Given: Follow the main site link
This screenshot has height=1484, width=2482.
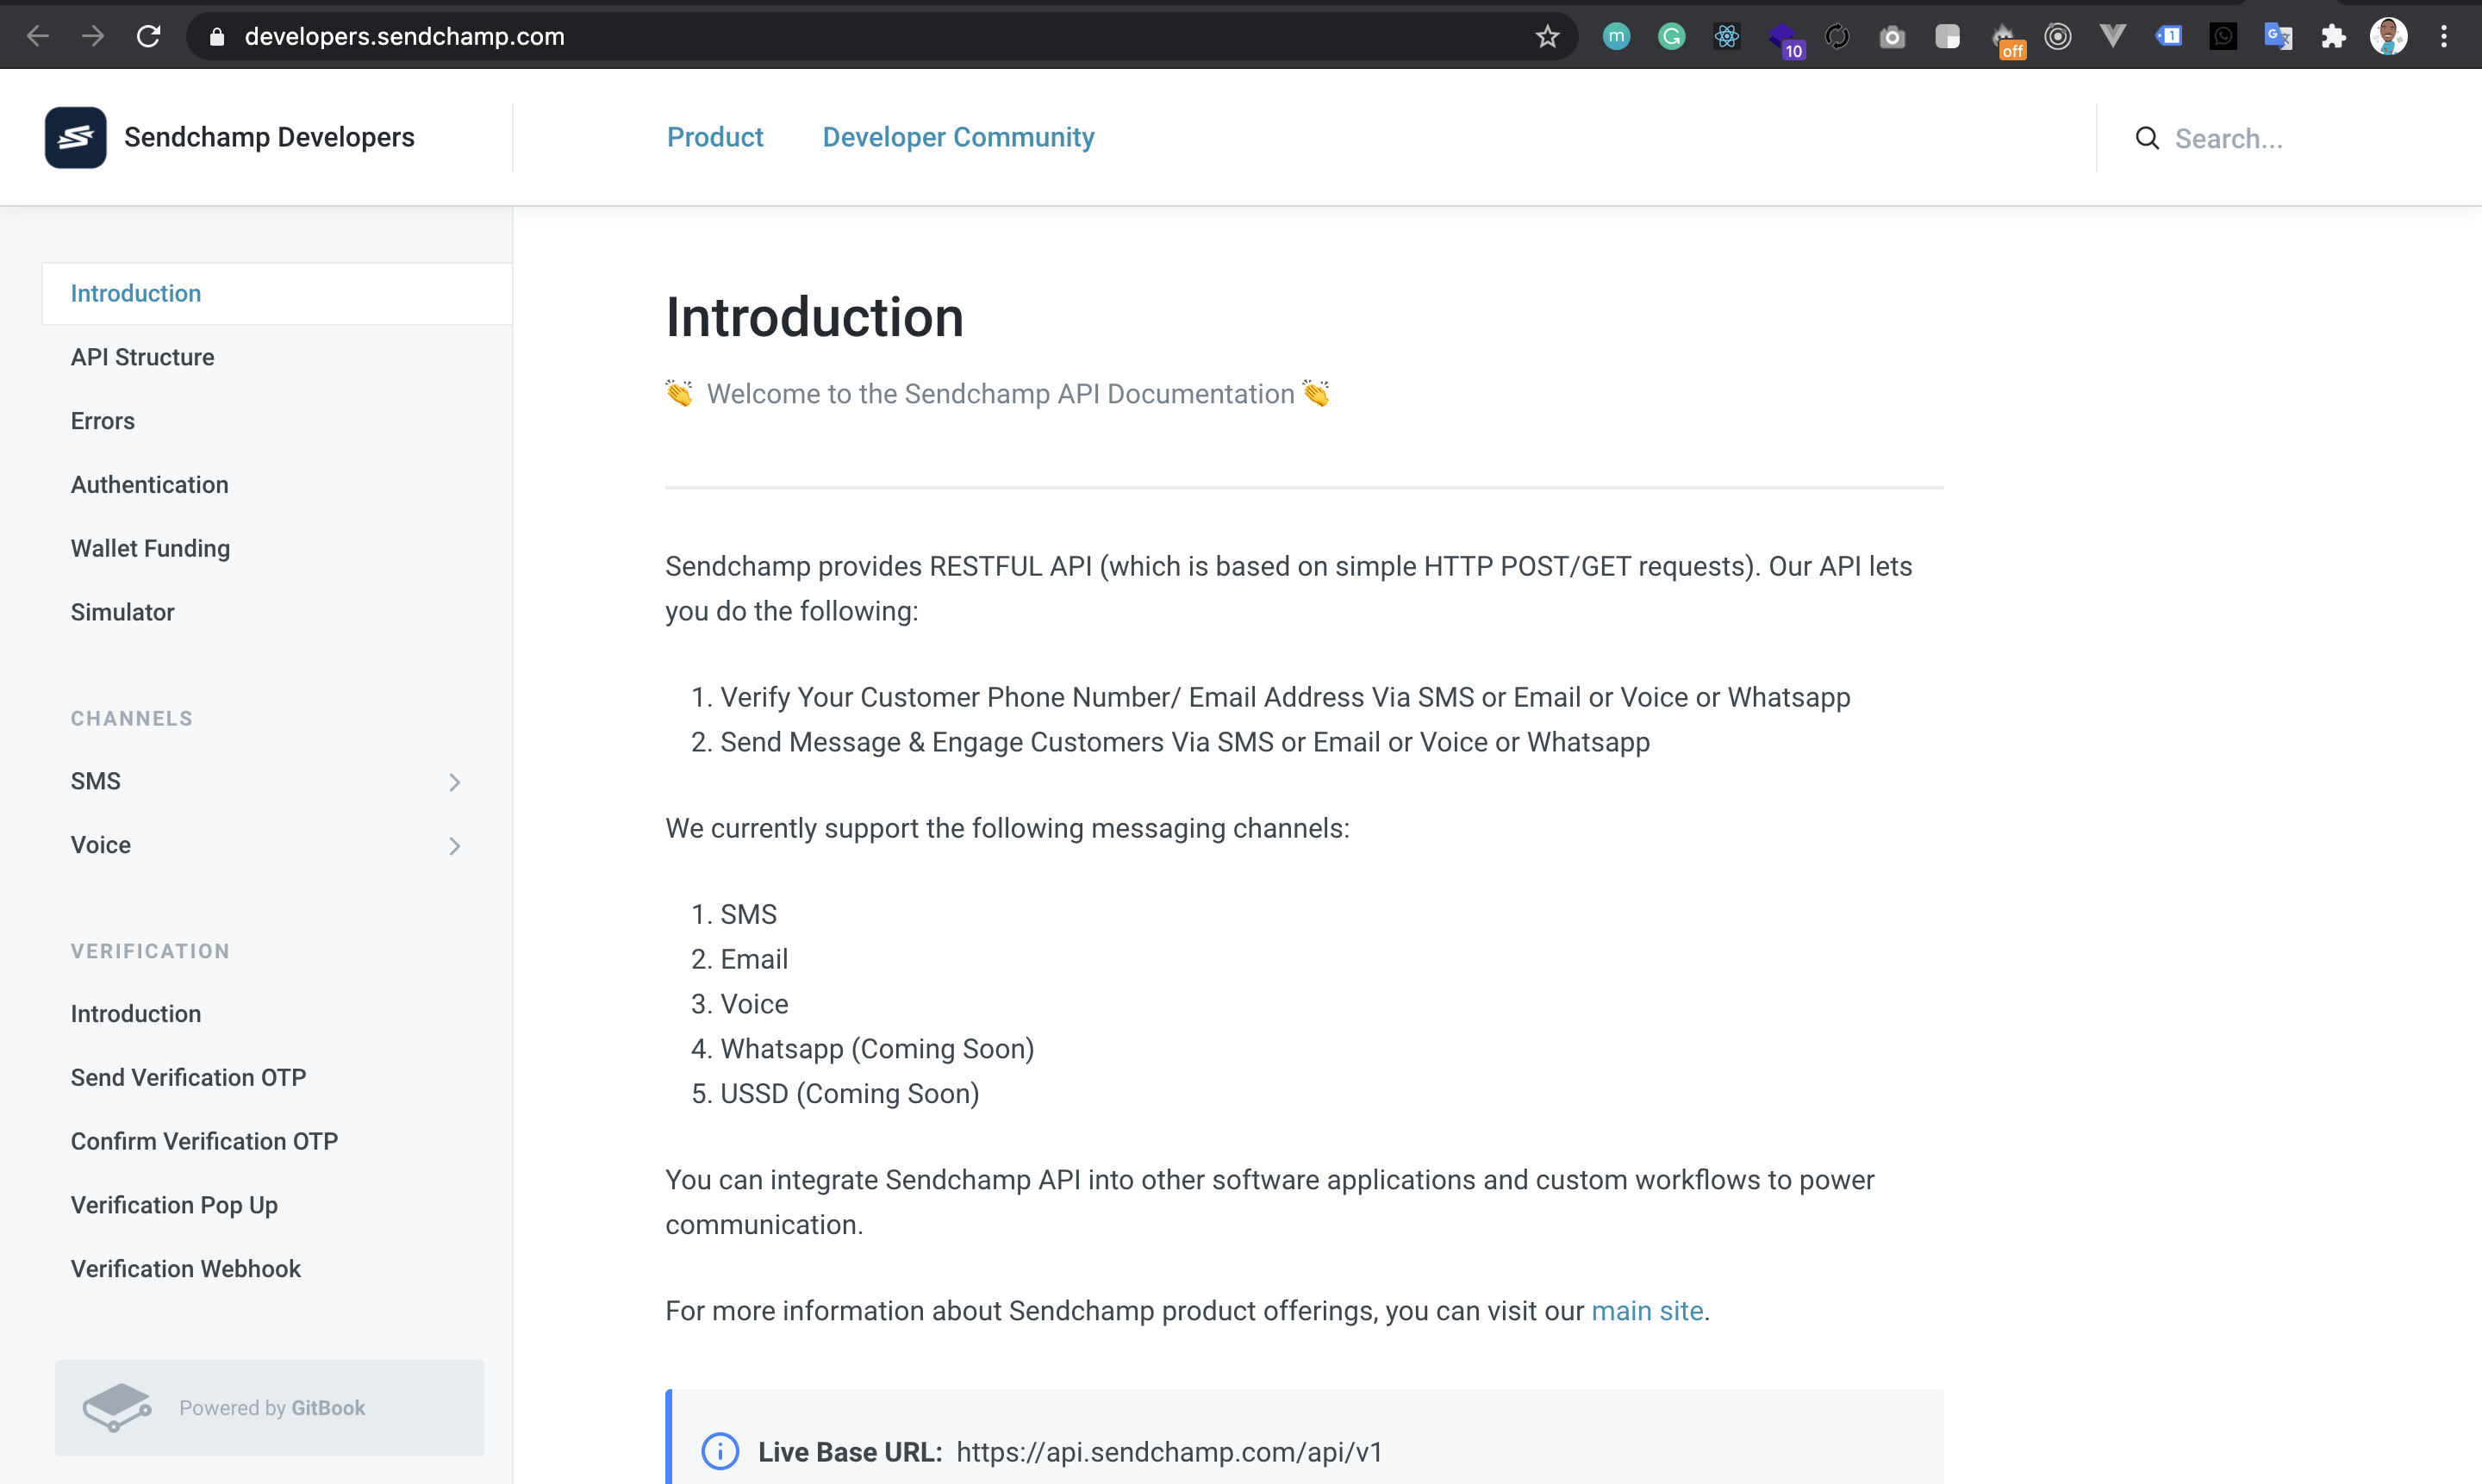Looking at the screenshot, I should pos(1646,1311).
